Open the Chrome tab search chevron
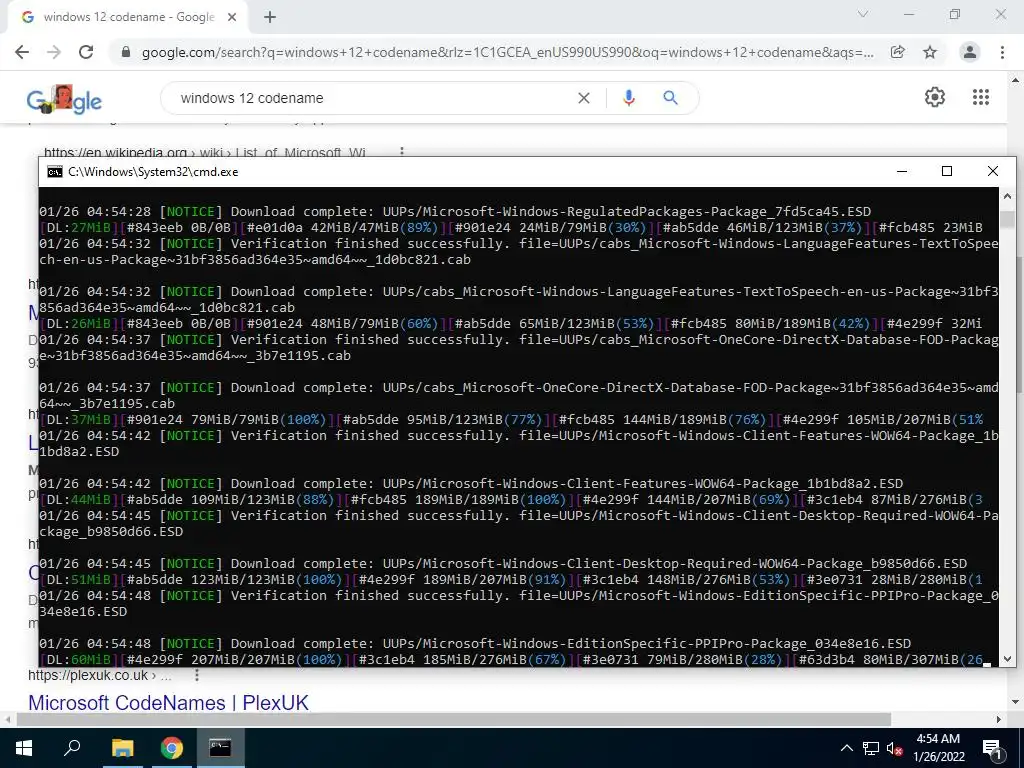 coord(863,14)
